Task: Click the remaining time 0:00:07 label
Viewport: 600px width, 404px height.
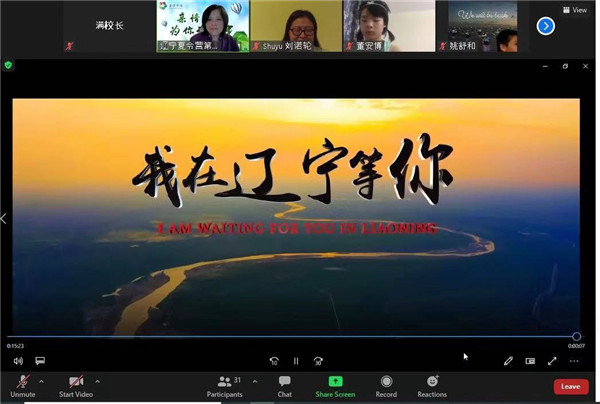Action: 576,346
